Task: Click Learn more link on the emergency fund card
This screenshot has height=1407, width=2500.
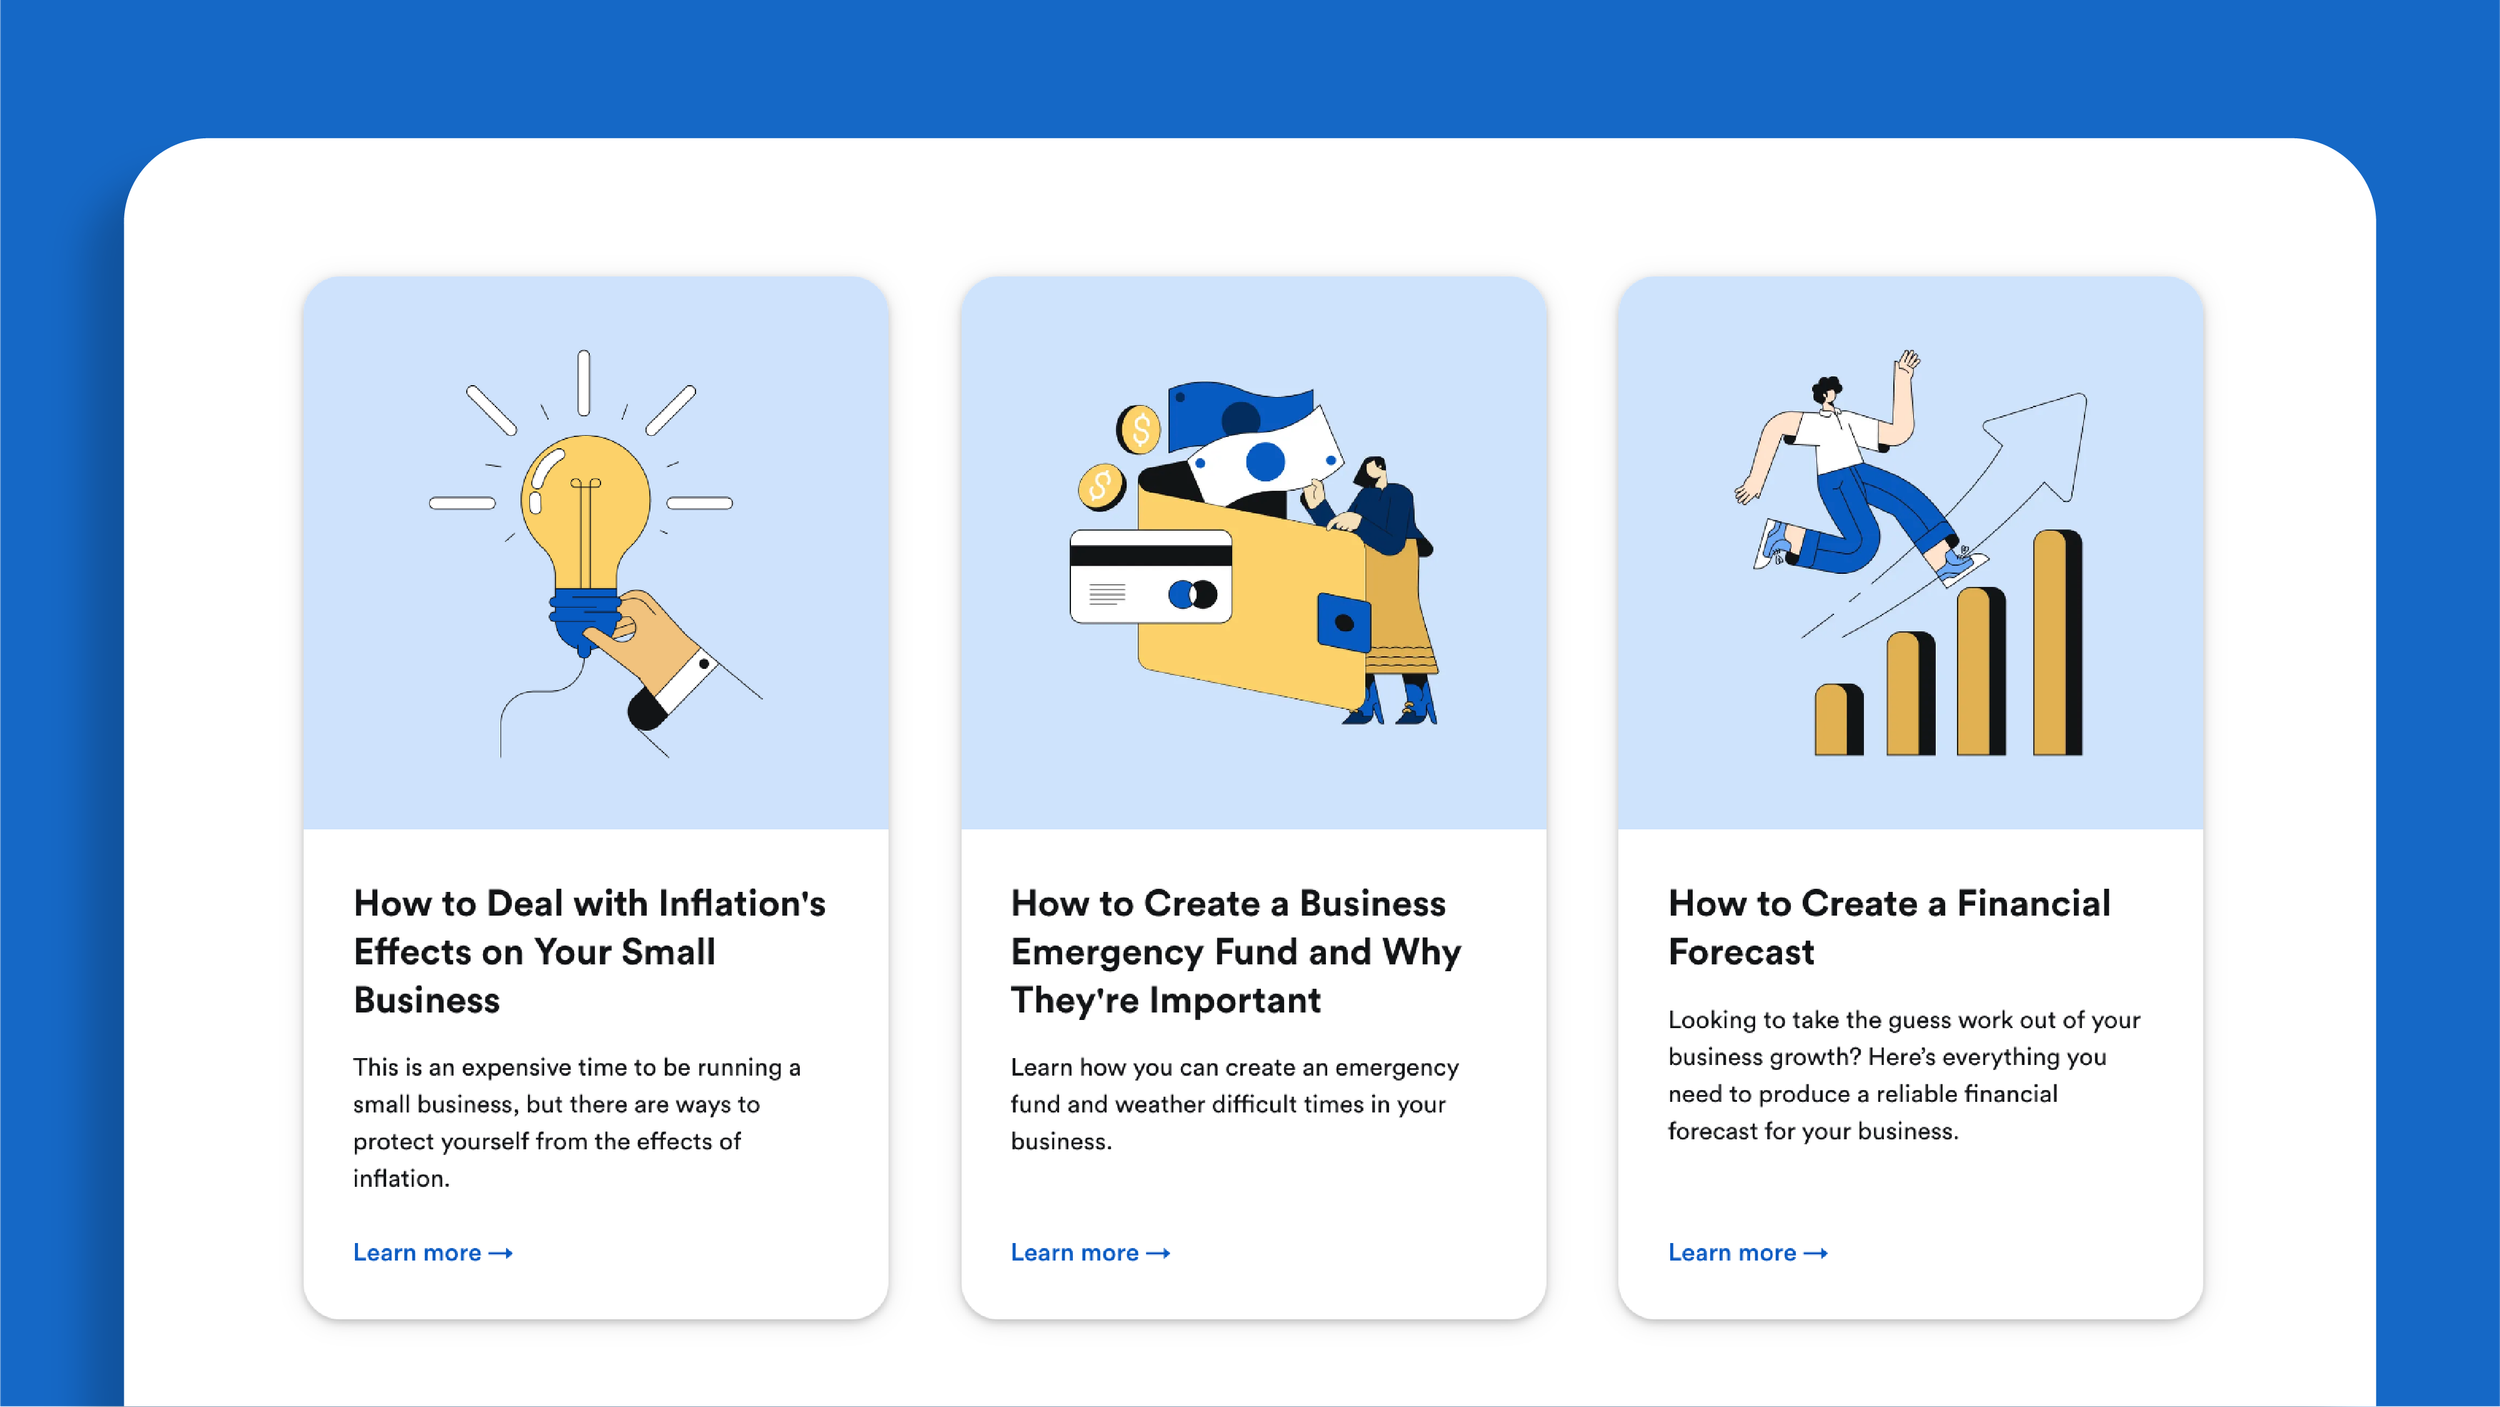Action: pos(1074,1253)
